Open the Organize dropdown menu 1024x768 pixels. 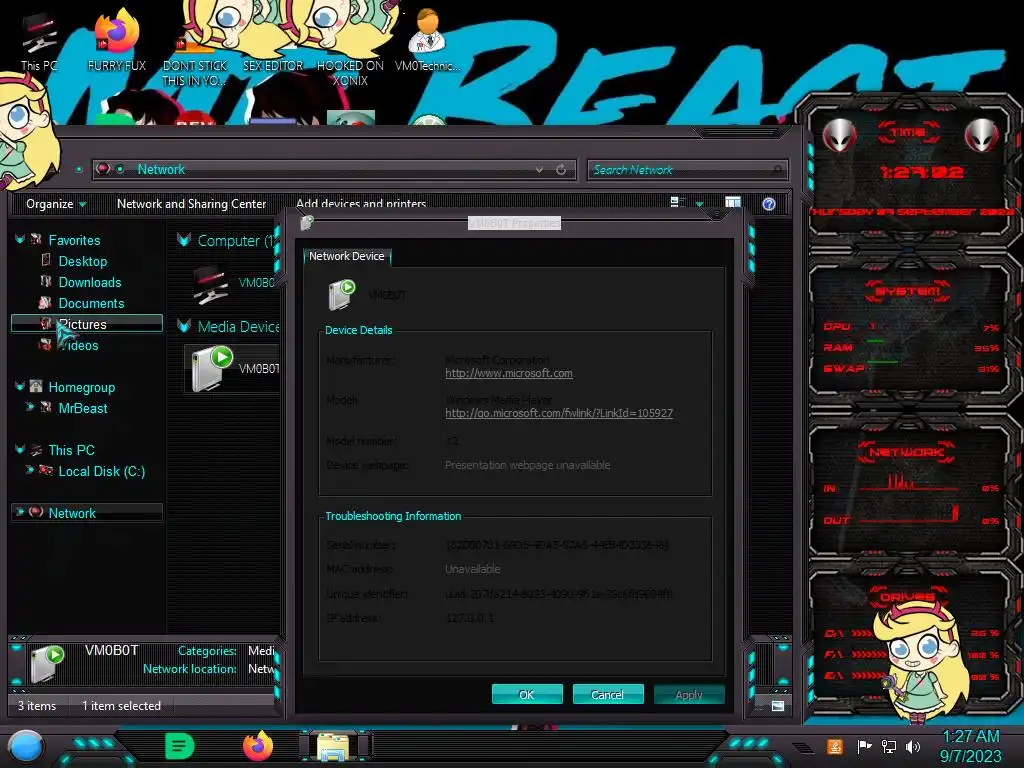click(56, 204)
